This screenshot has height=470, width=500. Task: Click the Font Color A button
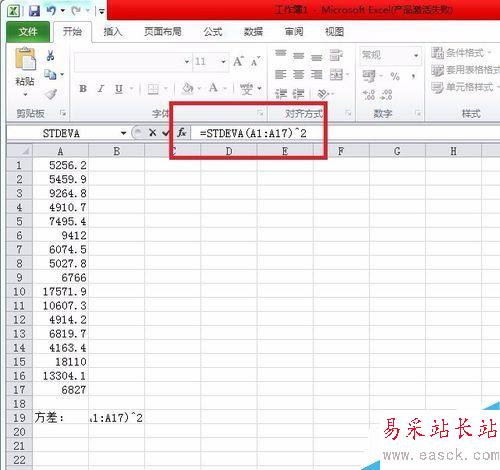coord(213,88)
